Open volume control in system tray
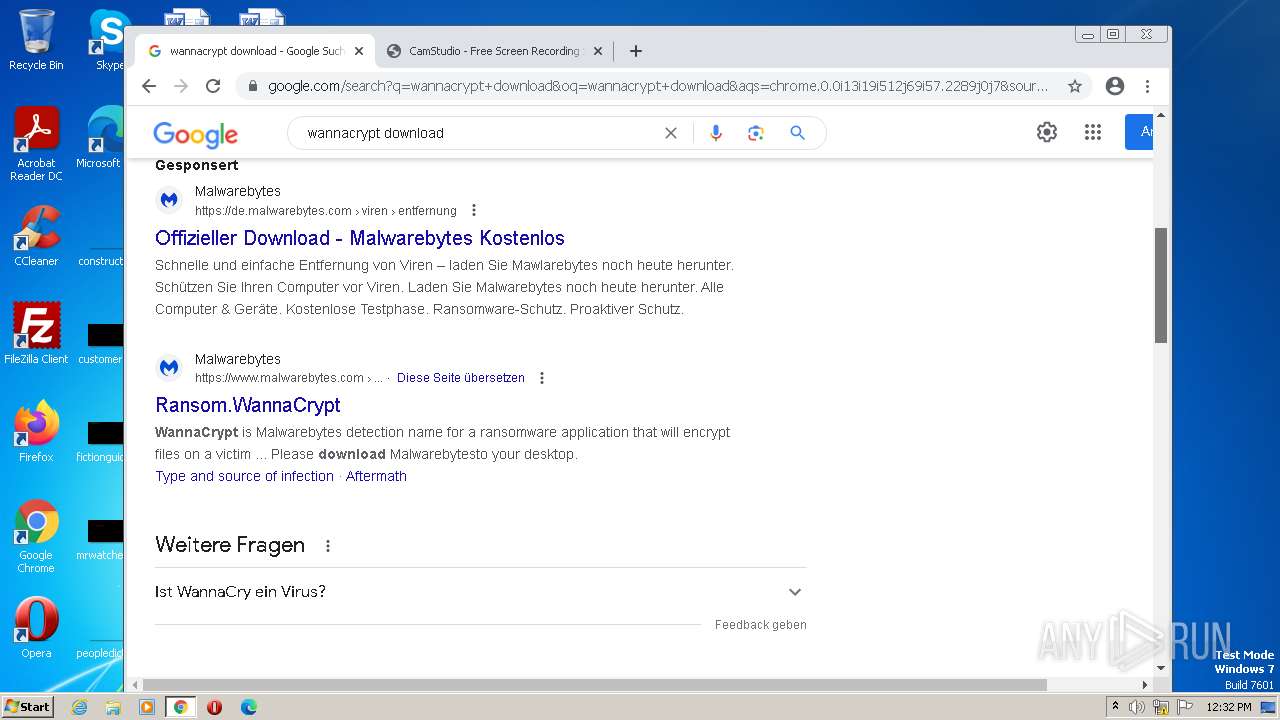 1137,707
